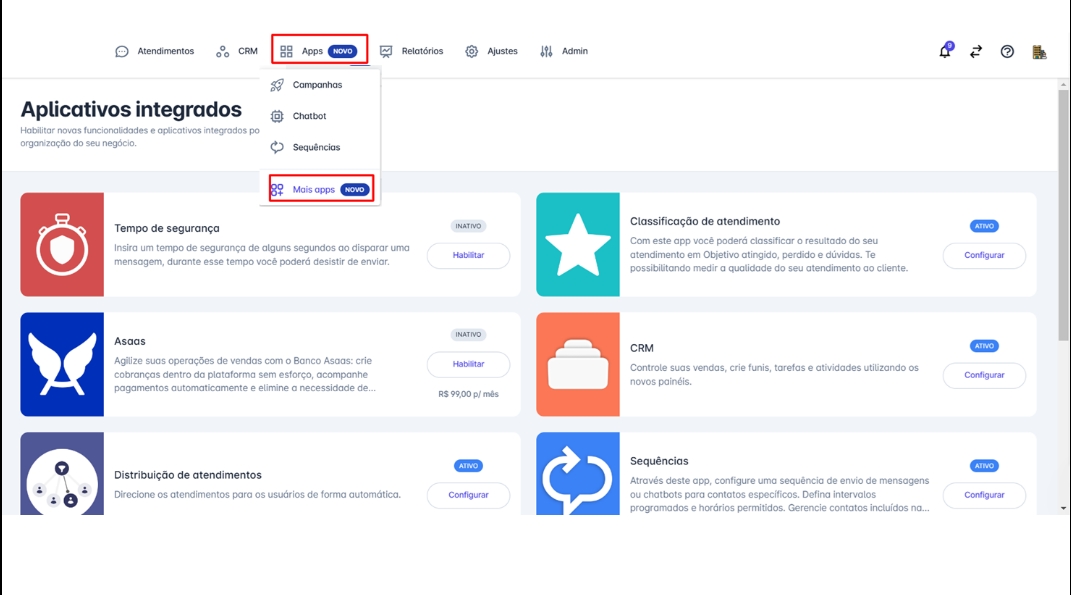Click the Tempo de segurança app icon
This screenshot has width=1071, height=595.
(x=62, y=245)
